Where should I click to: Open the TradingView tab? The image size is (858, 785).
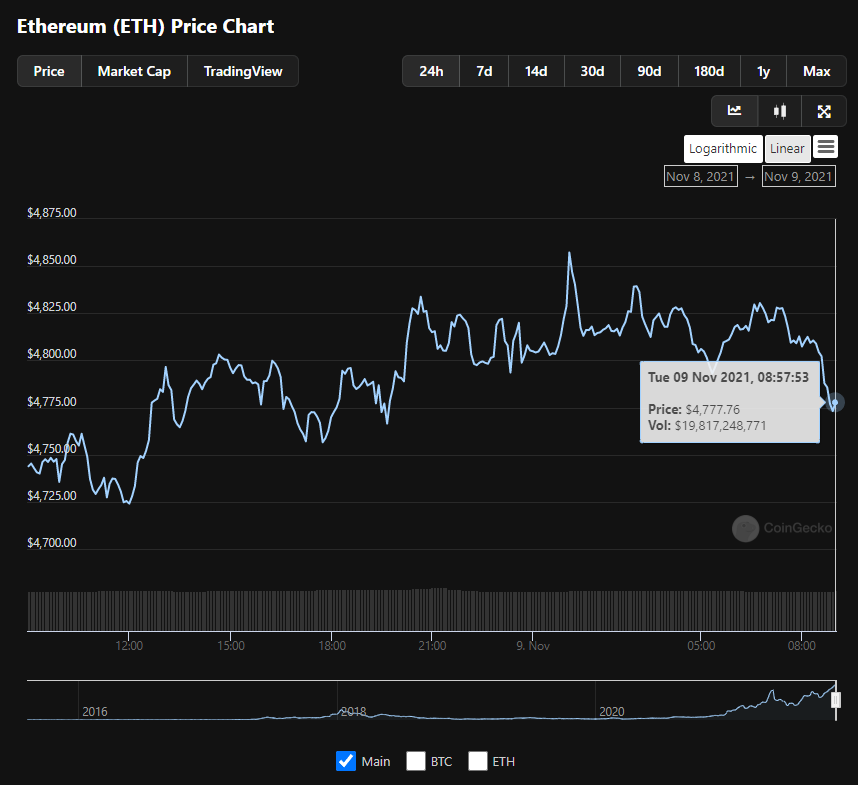coord(243,71)
